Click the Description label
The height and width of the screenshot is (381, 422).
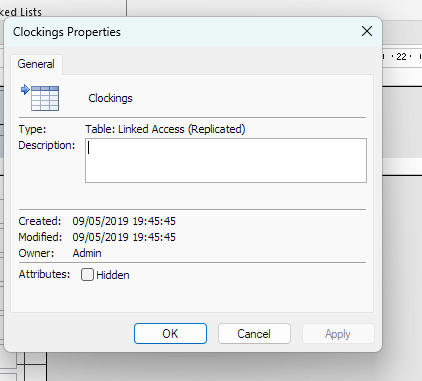point(47,145)
